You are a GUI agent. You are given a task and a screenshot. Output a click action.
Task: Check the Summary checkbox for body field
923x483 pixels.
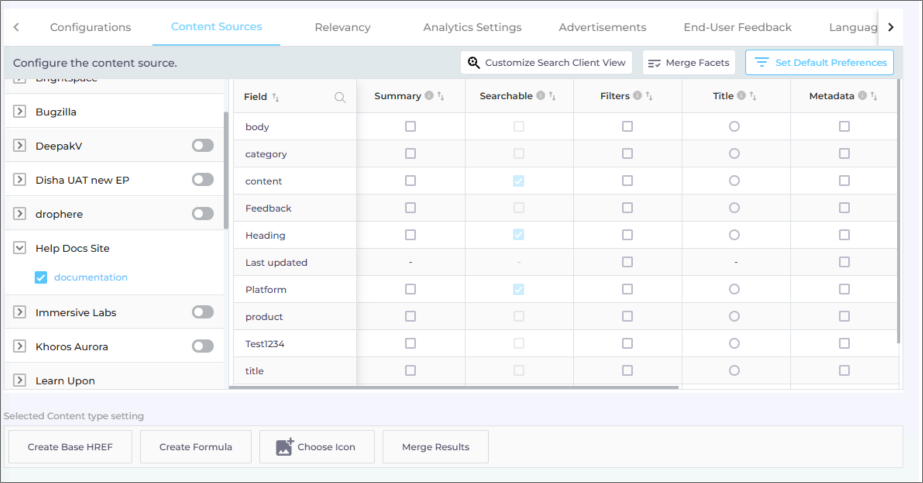point(410,127)
